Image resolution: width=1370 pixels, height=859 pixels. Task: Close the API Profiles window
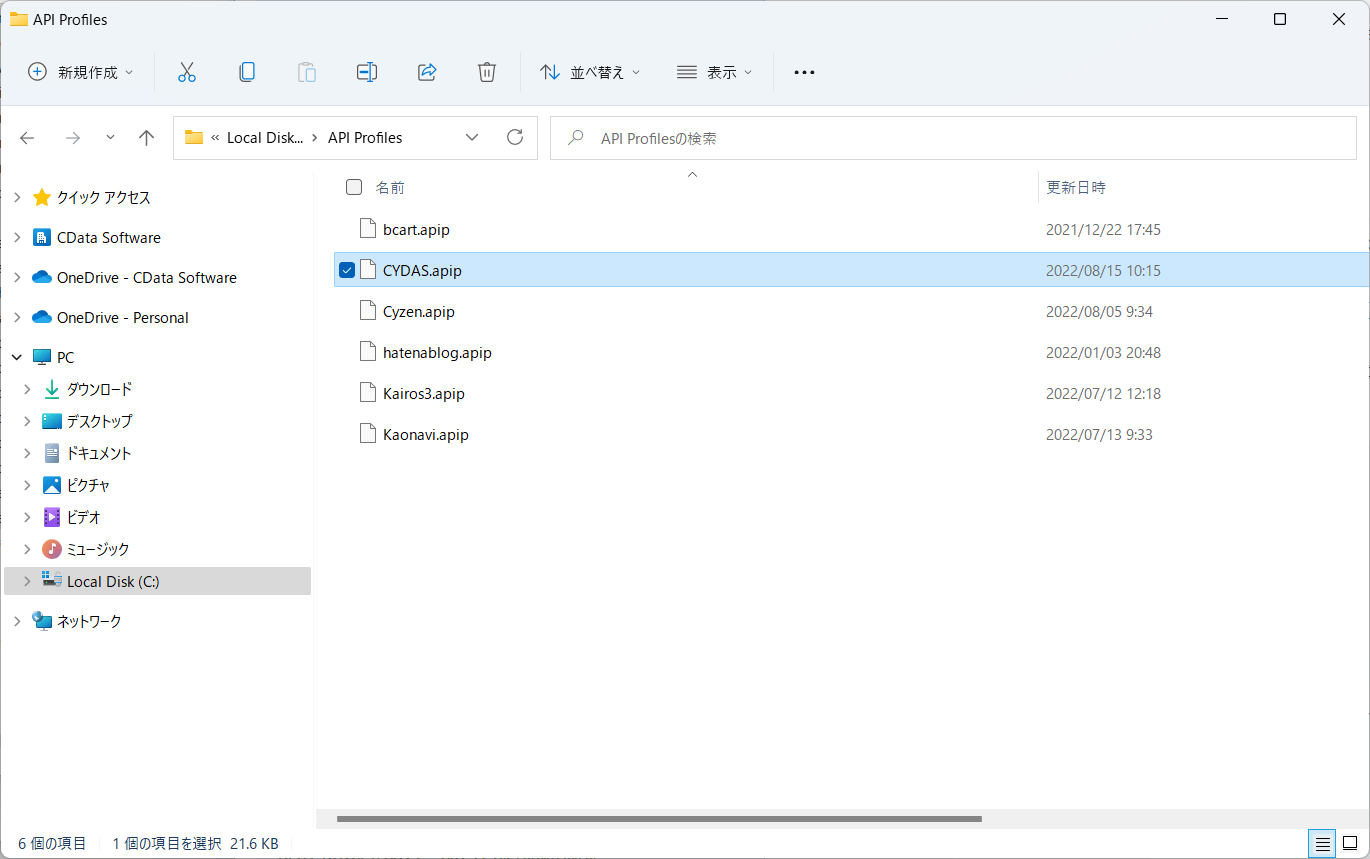pos(1339,19)
